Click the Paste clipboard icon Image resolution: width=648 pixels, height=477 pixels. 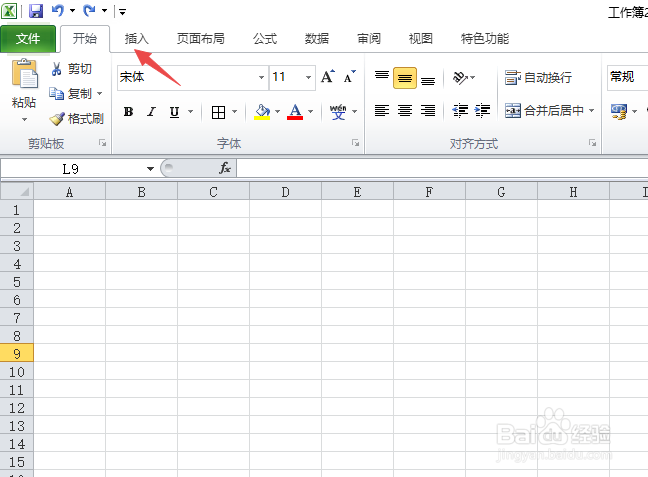pyautogui.click(x=24, y=74)
